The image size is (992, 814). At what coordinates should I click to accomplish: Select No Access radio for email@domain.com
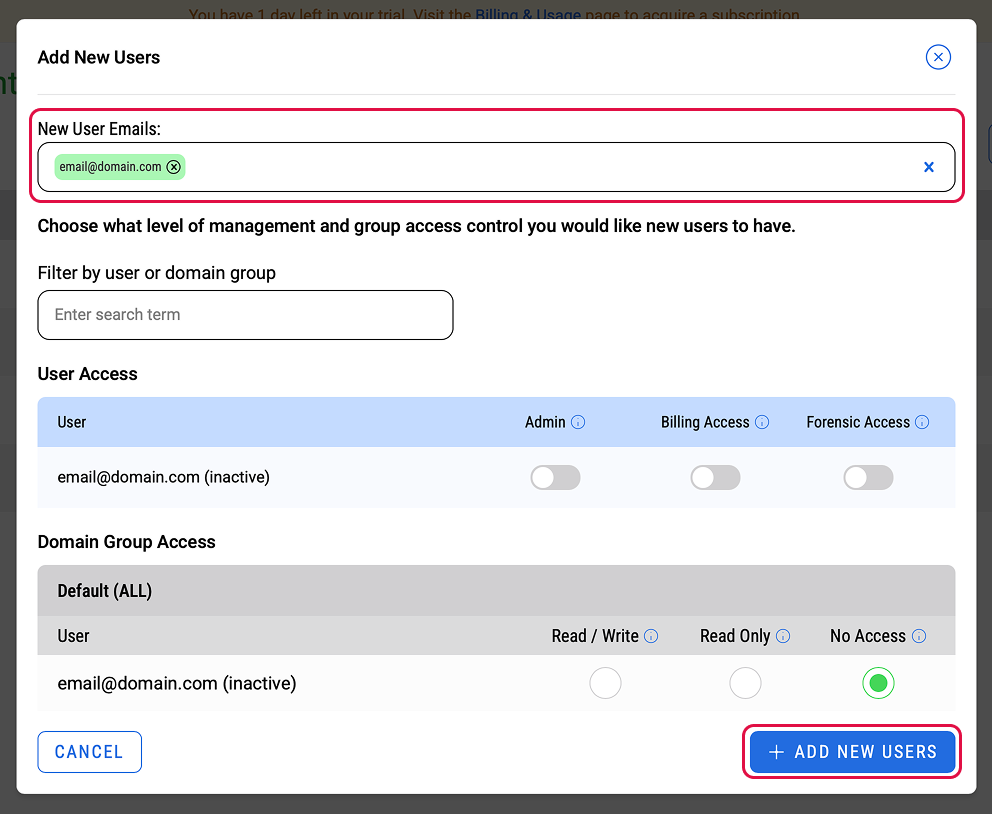coord(877,683)
